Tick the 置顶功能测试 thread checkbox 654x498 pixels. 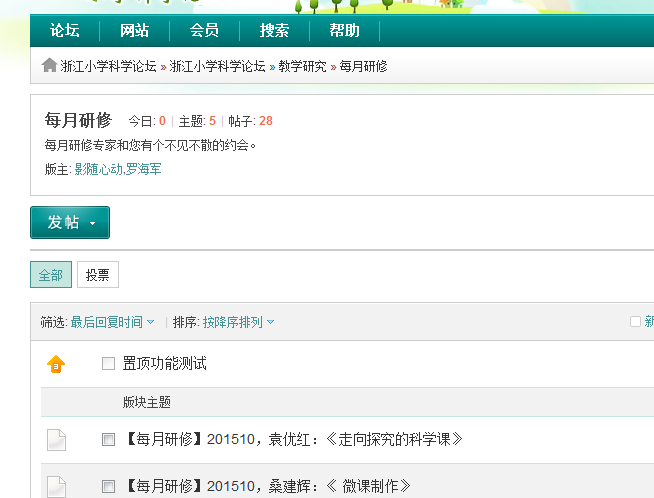(108, 364)
